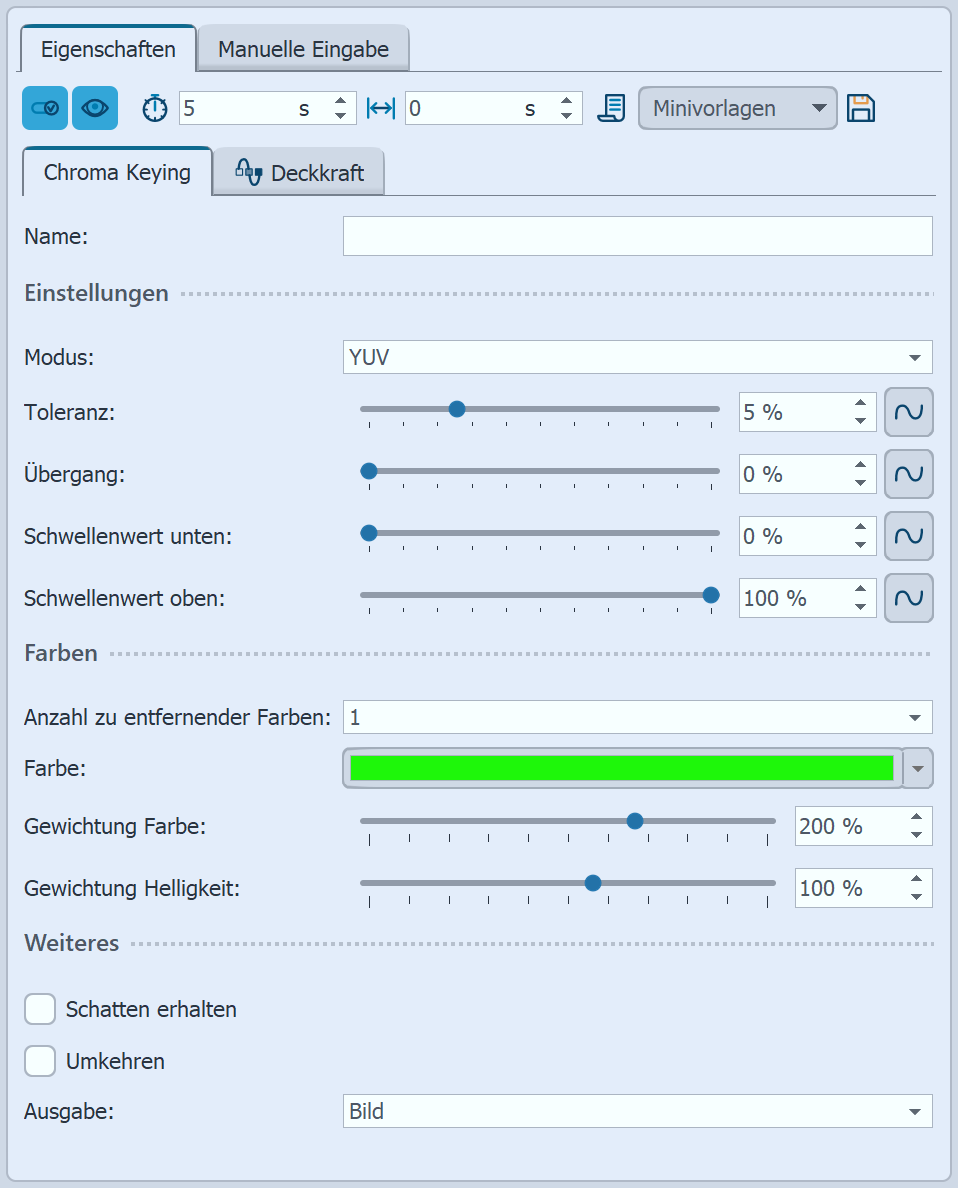Expand the Minivorlagen dropdown

tap(737, 108)
